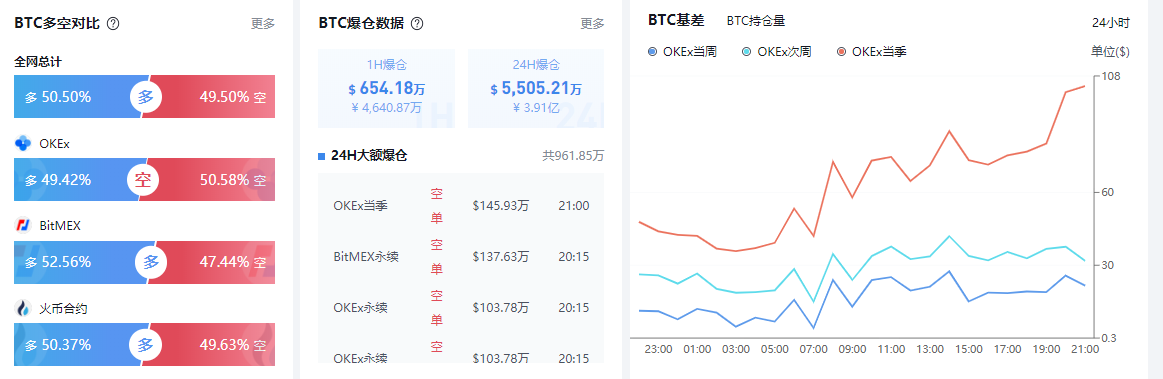Click the help icon beside BTC爆仓数据
The image size is (1163, 379).
pos(417,23)
